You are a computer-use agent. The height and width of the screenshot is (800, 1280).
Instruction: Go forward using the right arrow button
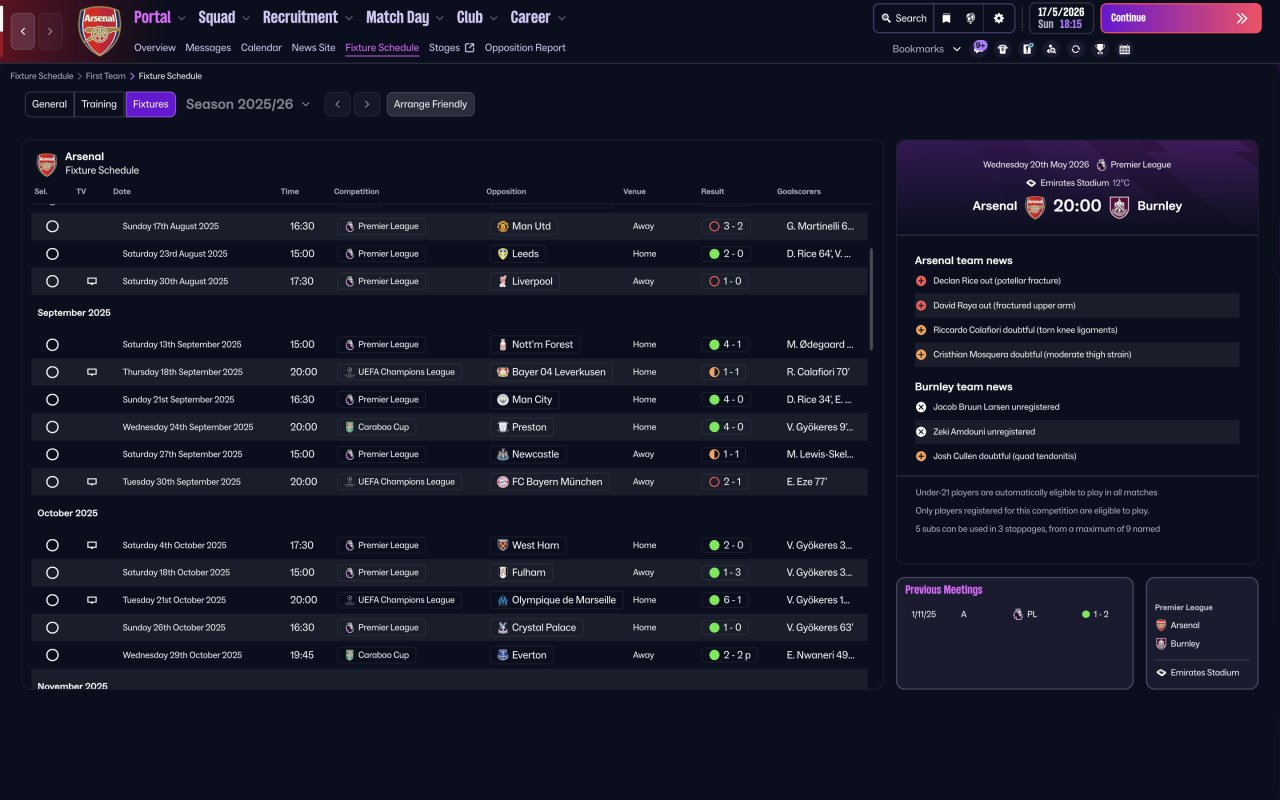click(50, 31)
